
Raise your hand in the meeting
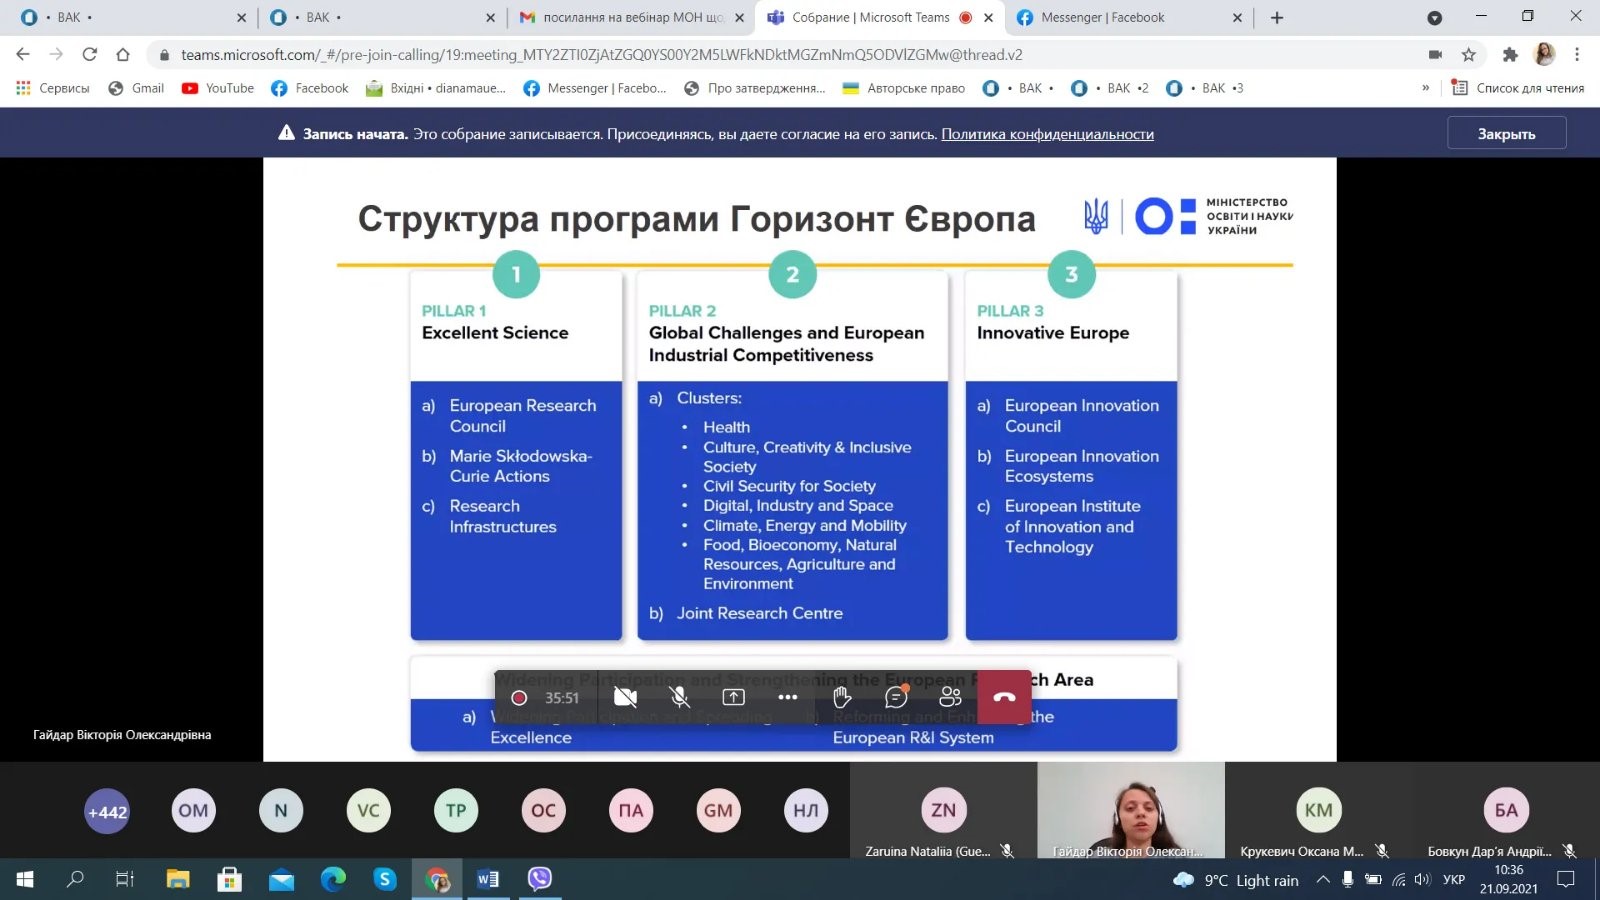[842, 697]
